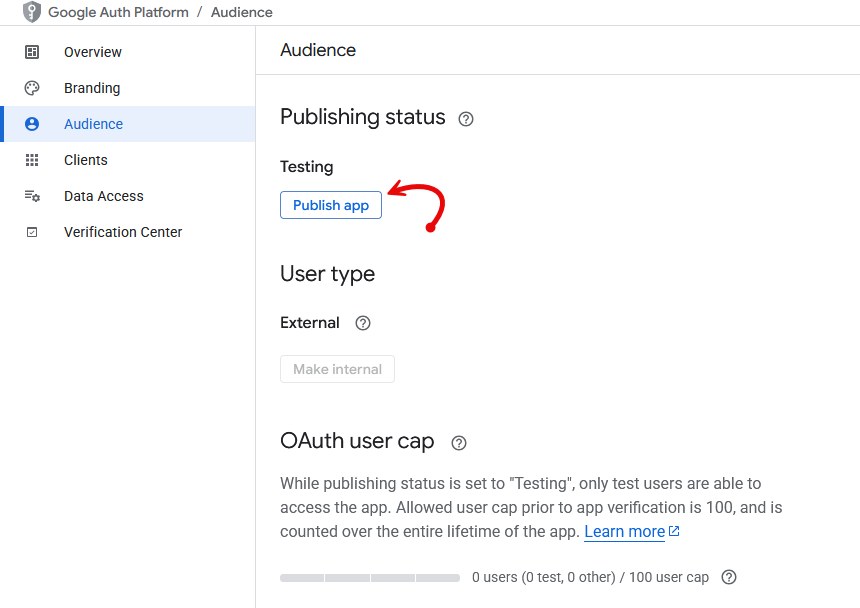860x608 pixels.
Task: Click the Testing status label
Action: pyautogui.click(x=307, y=167)
